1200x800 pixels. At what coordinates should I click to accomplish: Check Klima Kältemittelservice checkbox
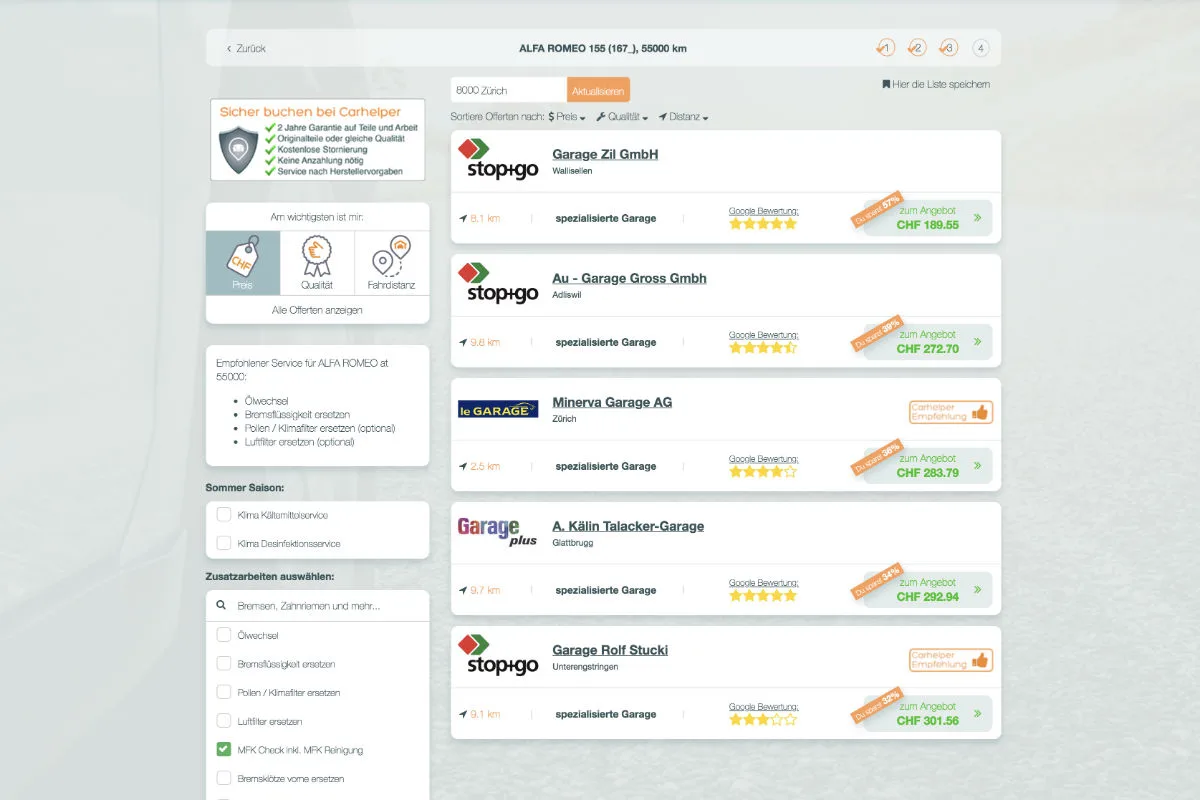tap(224, 515)
